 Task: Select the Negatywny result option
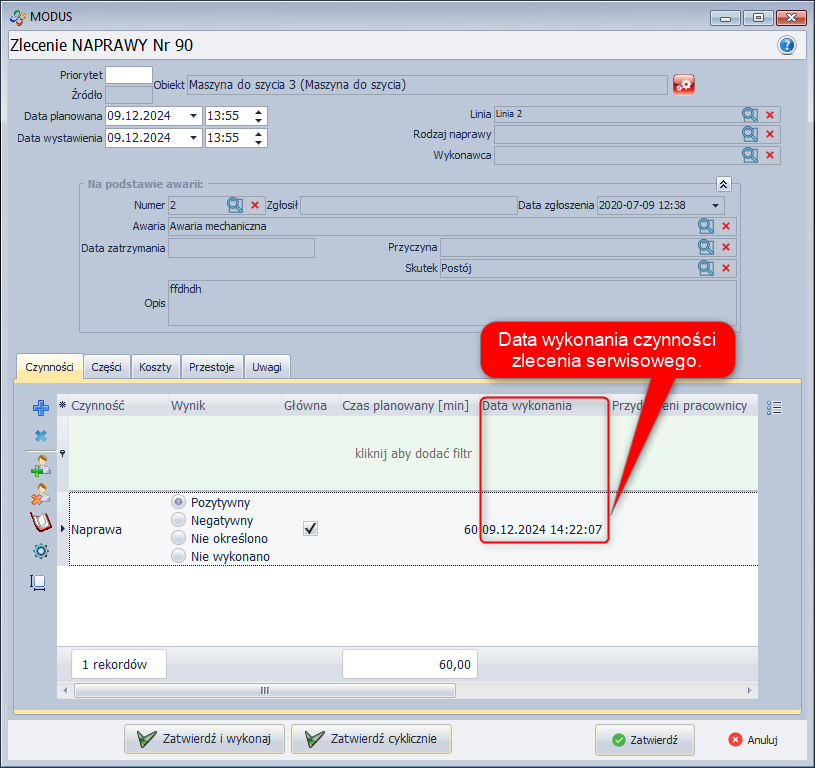(180, 520)
